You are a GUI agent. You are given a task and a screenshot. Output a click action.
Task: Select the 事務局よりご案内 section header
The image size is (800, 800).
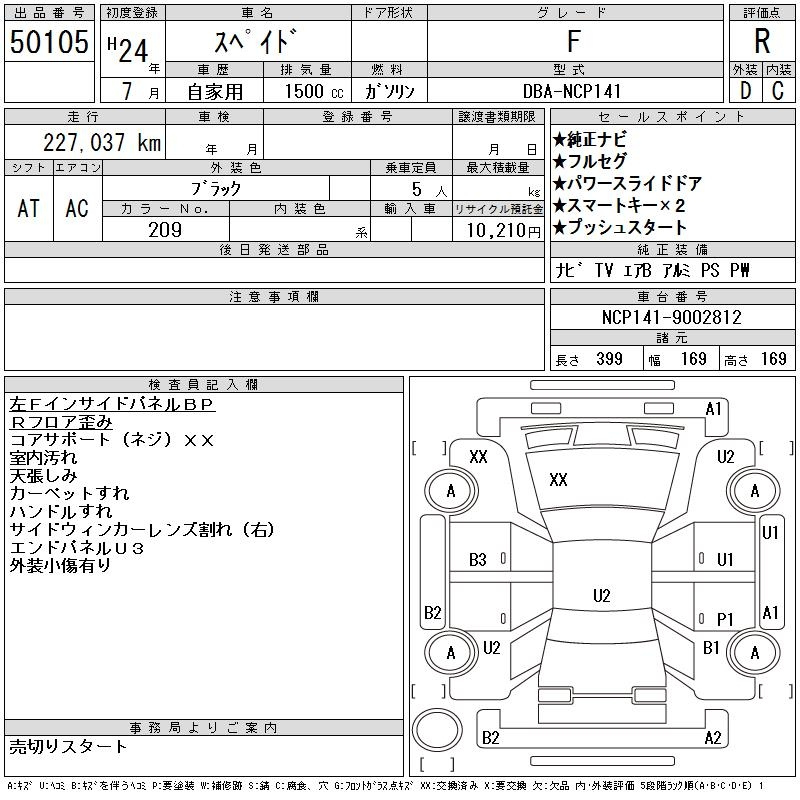204,728
